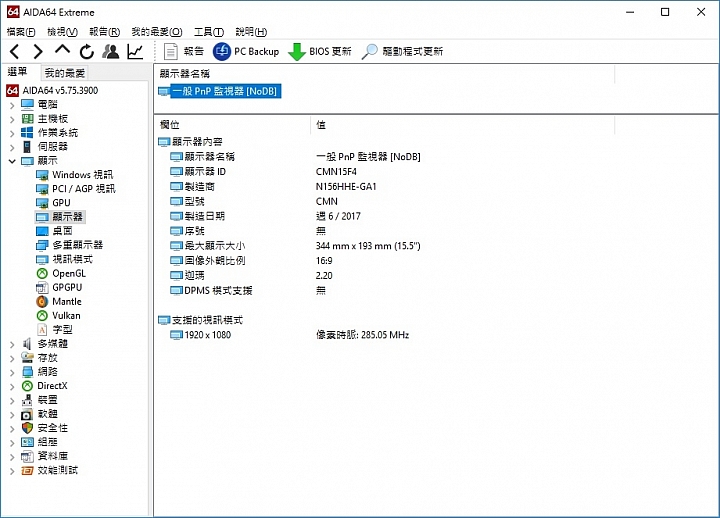
Task: Collapse the 顯示 tree node
Action: (12, 161)
